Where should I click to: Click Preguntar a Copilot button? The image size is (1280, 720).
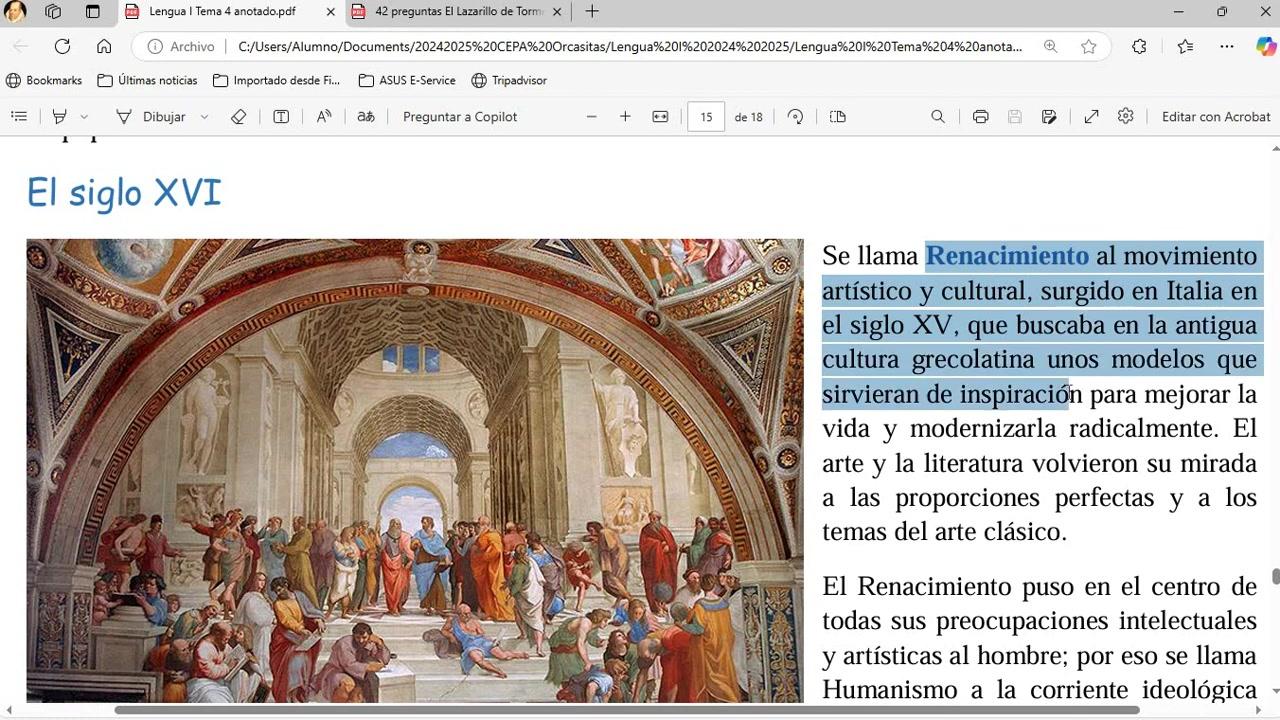point(460,117)
